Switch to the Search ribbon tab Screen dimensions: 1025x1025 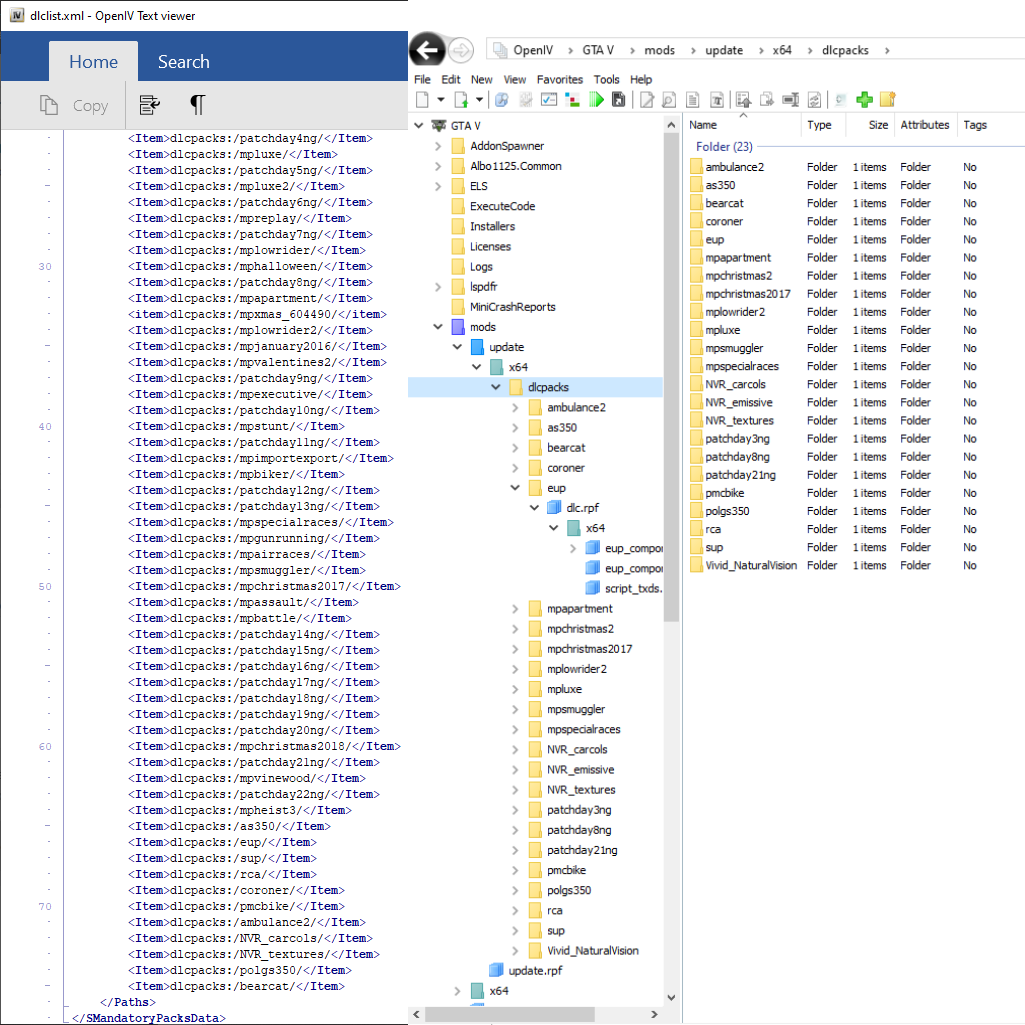pos(184,61)
